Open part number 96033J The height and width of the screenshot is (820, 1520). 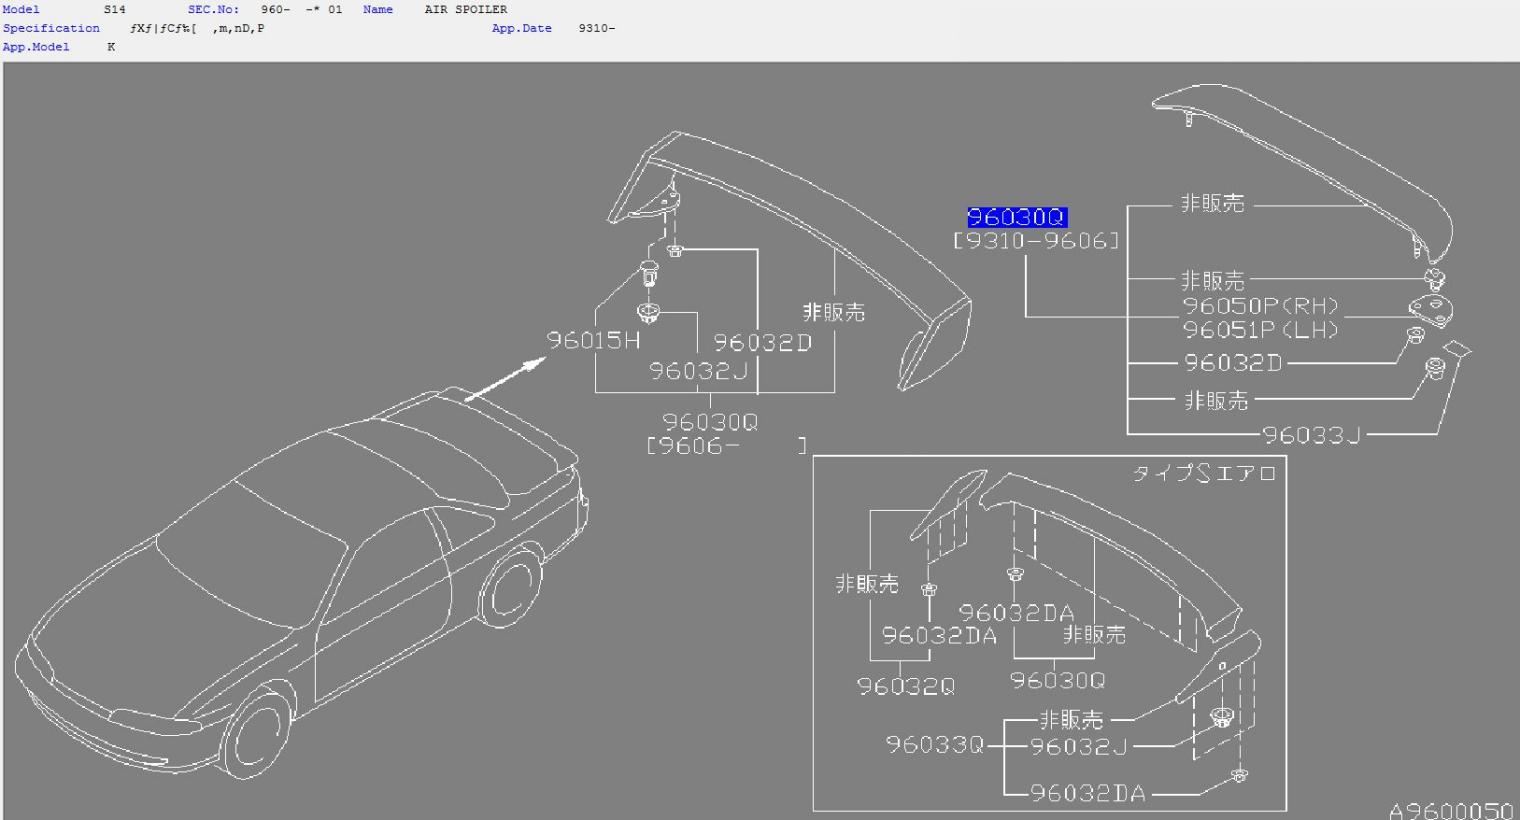tap(1311, 435)
